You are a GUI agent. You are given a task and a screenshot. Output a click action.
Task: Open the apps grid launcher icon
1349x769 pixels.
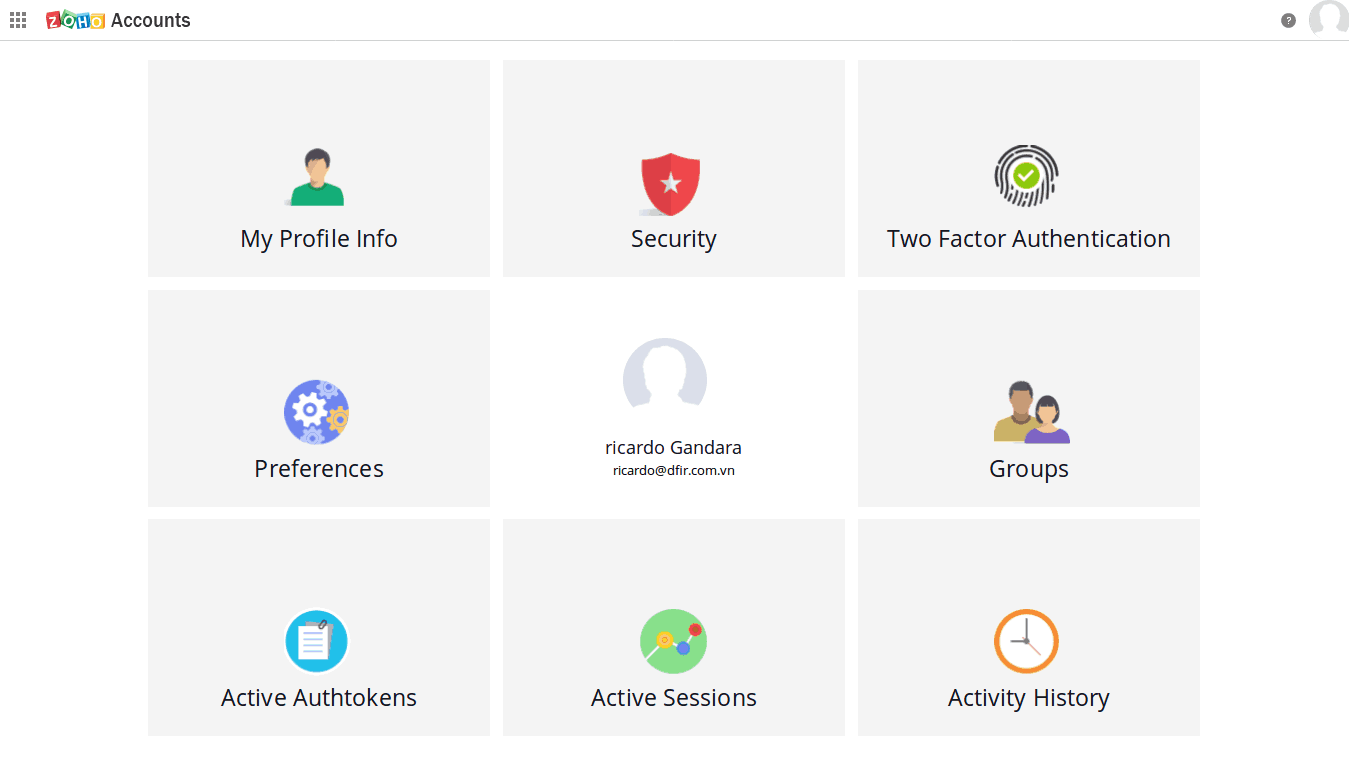click(18, 20)
